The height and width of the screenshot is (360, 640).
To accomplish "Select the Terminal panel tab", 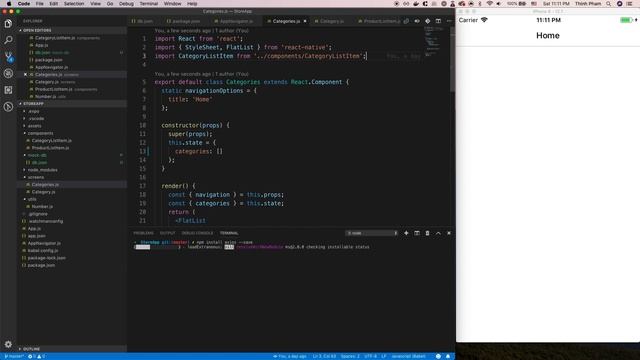I will (x=229, y=233).
